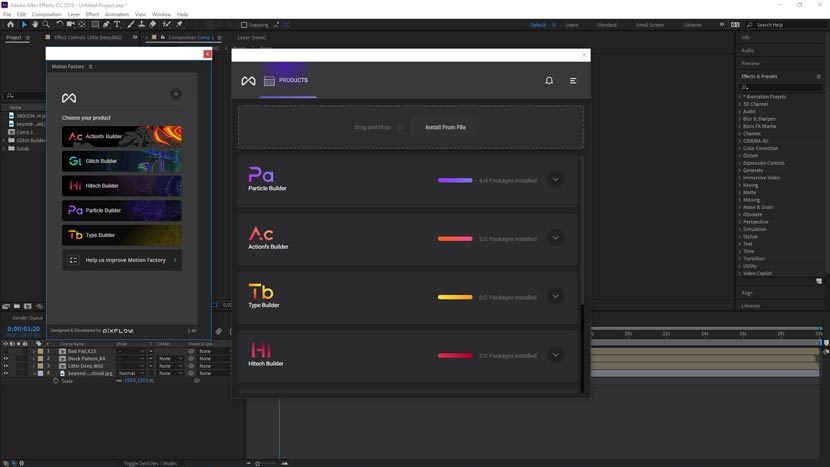Expand Hitech Builder packages chevron

point(555,355)
